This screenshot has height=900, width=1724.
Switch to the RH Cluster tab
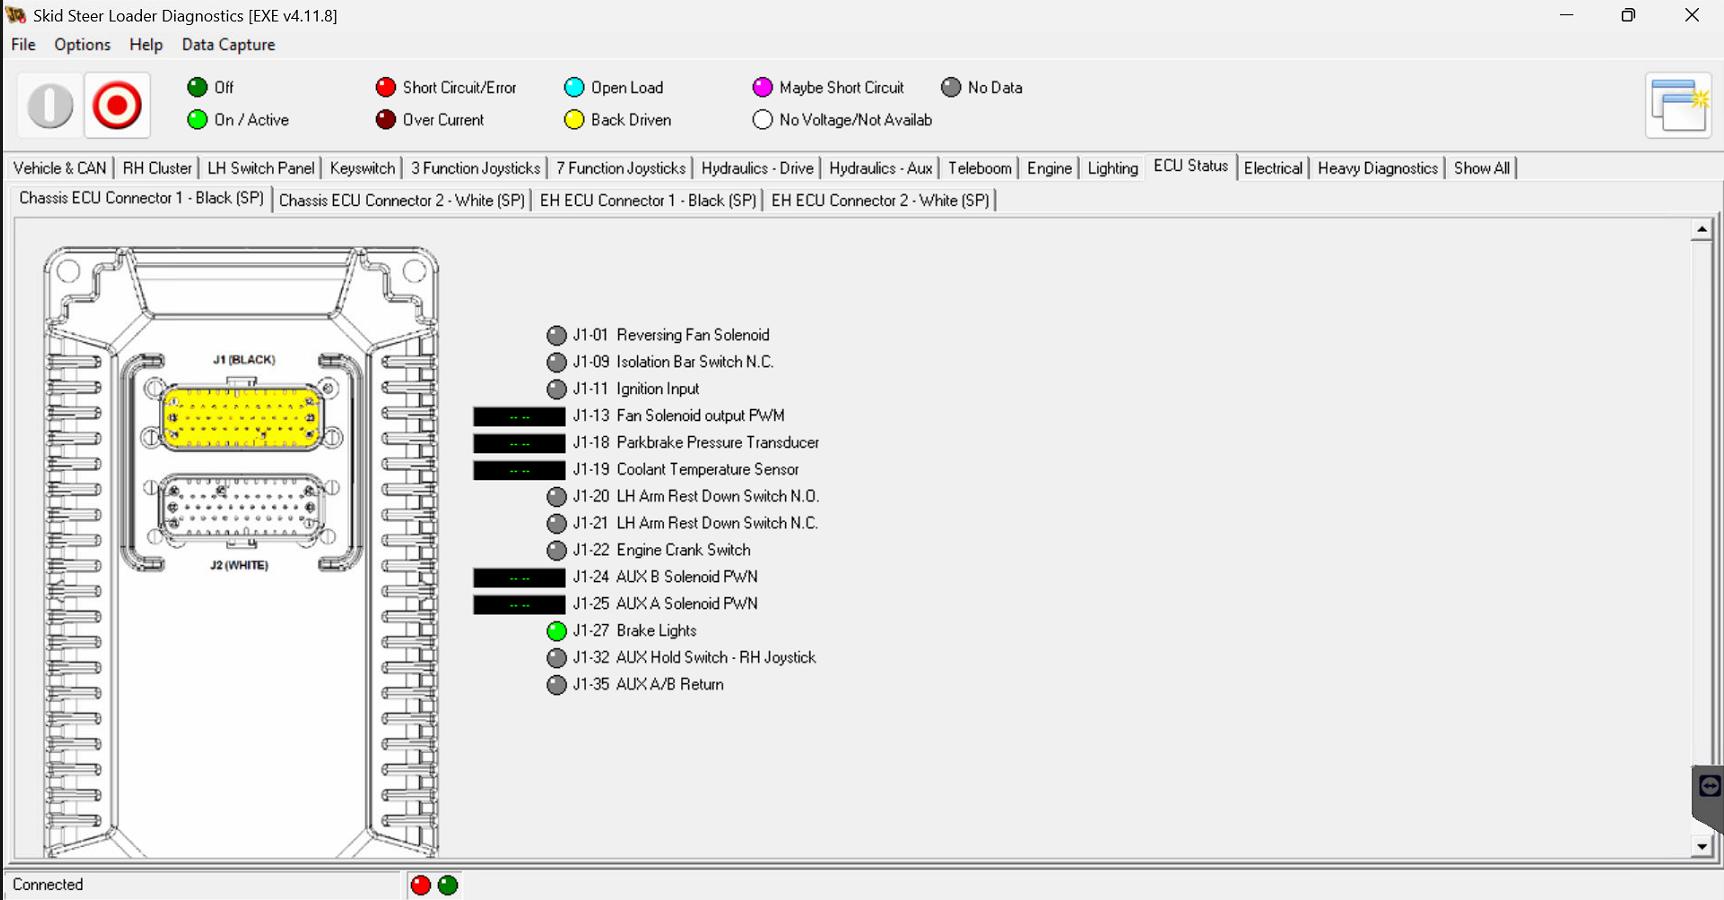click(x=157, y=168)
